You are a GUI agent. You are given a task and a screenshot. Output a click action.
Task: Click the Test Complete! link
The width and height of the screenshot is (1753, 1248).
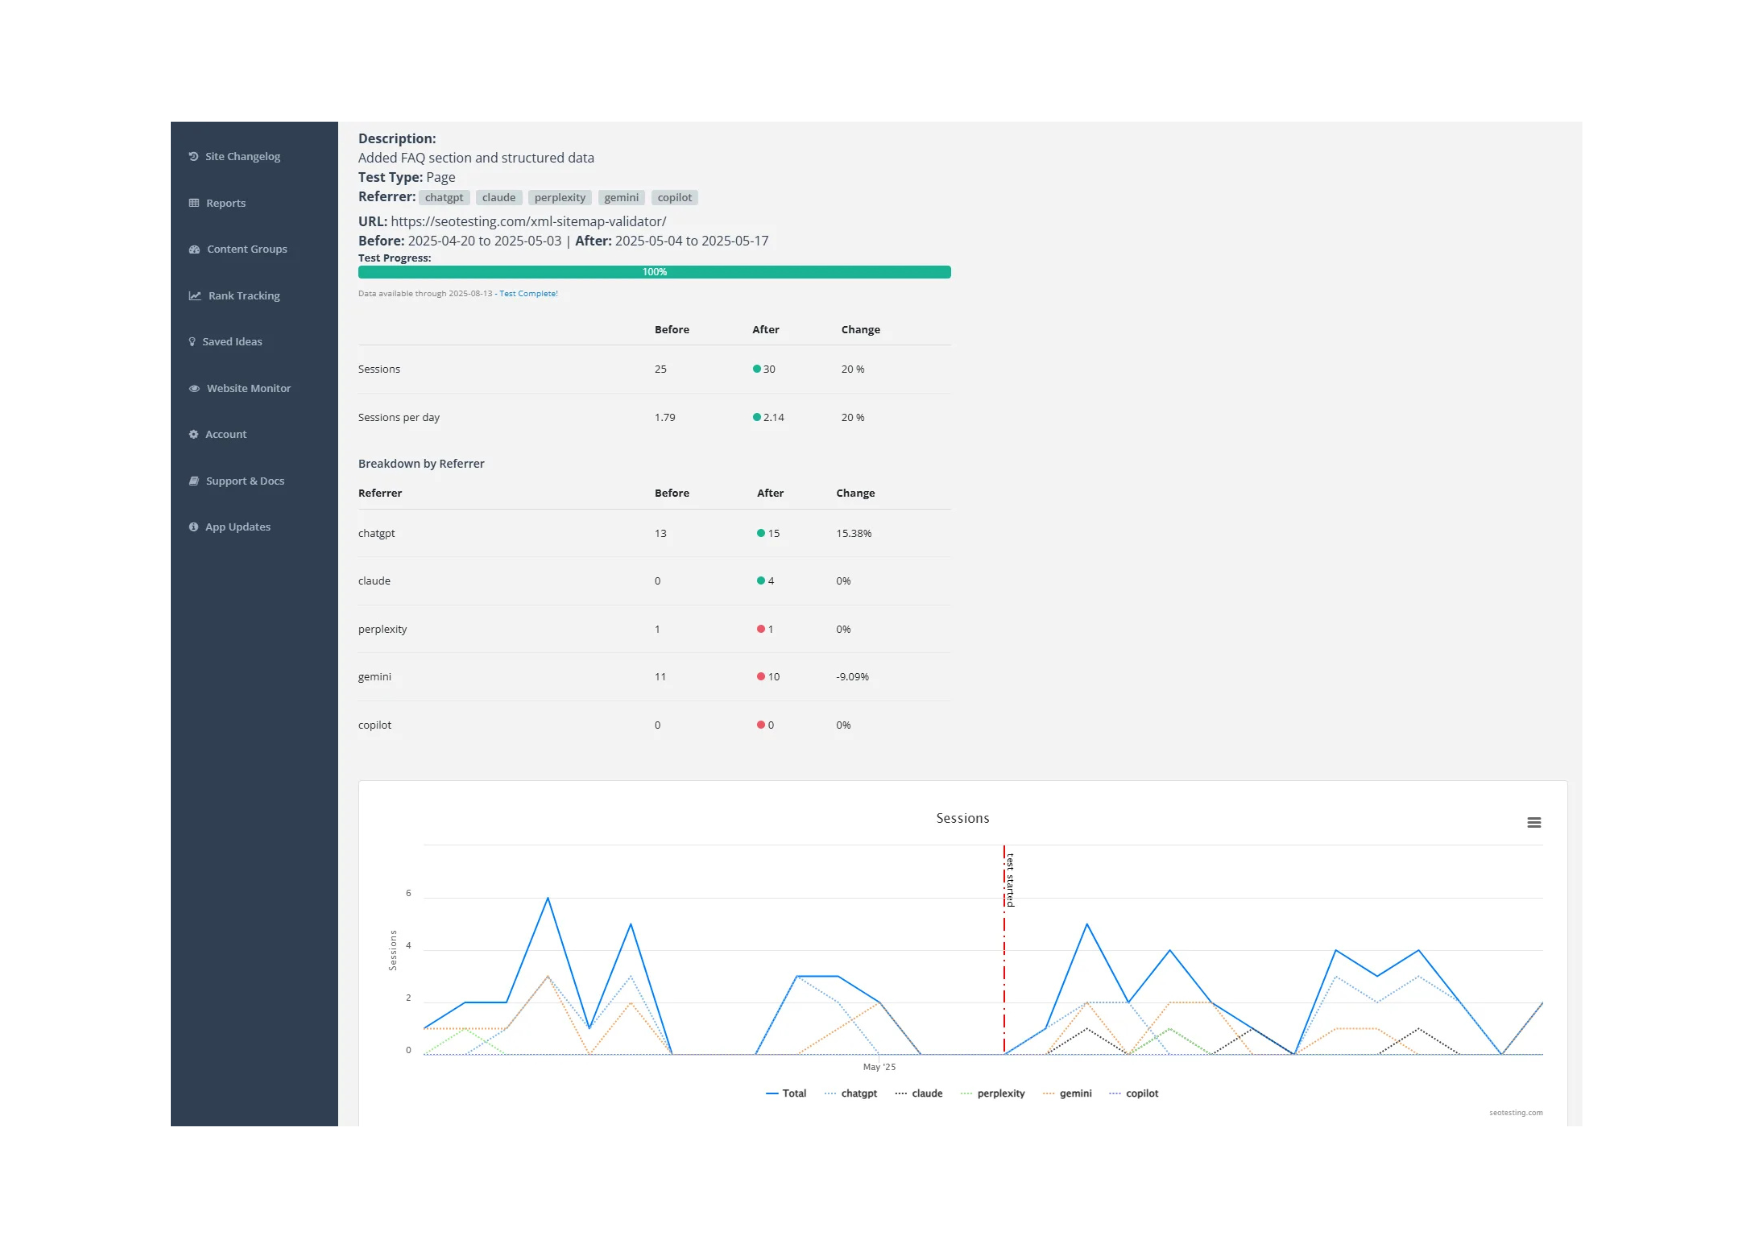pyautogui.click(x=528, y=294)
